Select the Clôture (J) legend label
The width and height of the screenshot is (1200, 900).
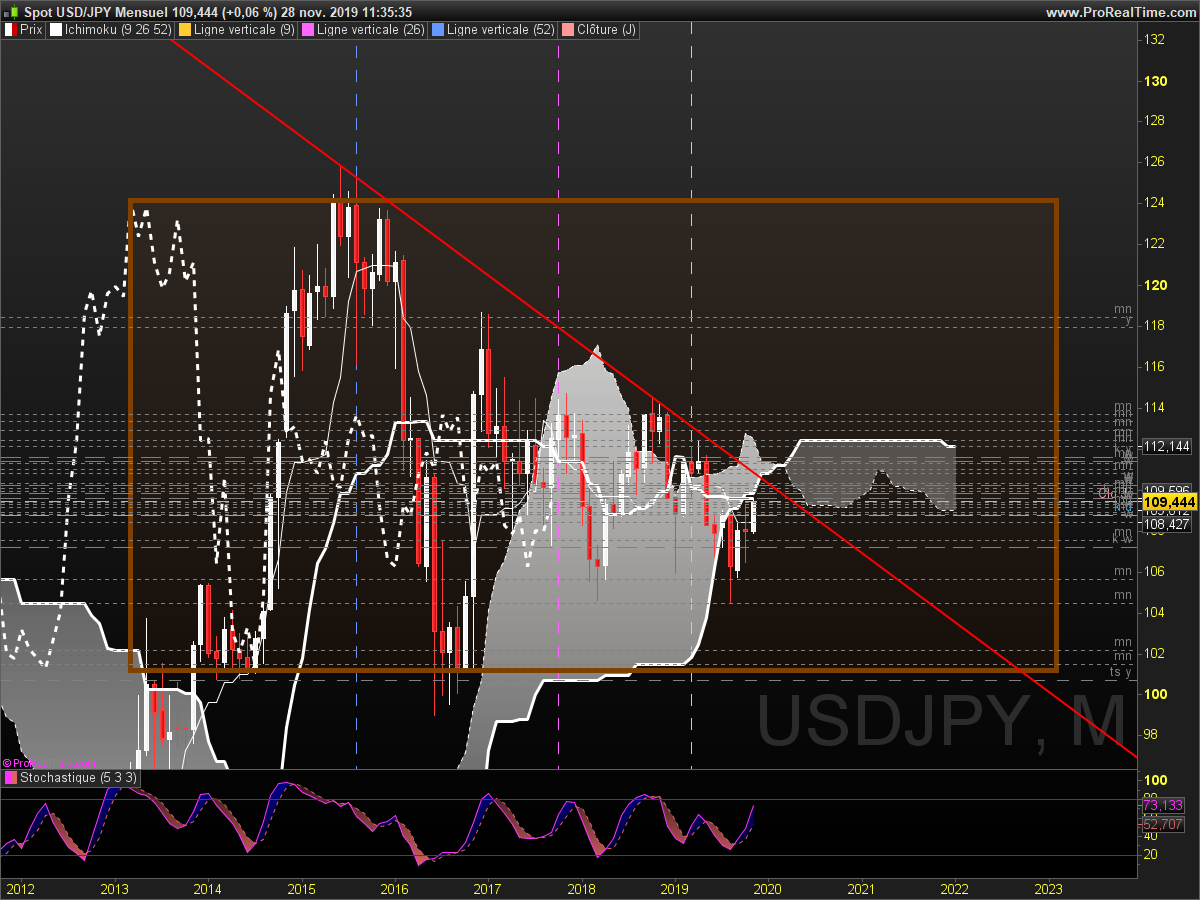(x=607, y=30)
